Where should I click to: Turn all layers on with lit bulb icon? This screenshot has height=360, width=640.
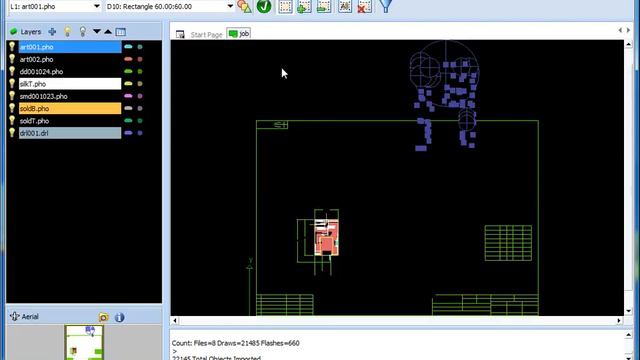click(x=68, y=31)
